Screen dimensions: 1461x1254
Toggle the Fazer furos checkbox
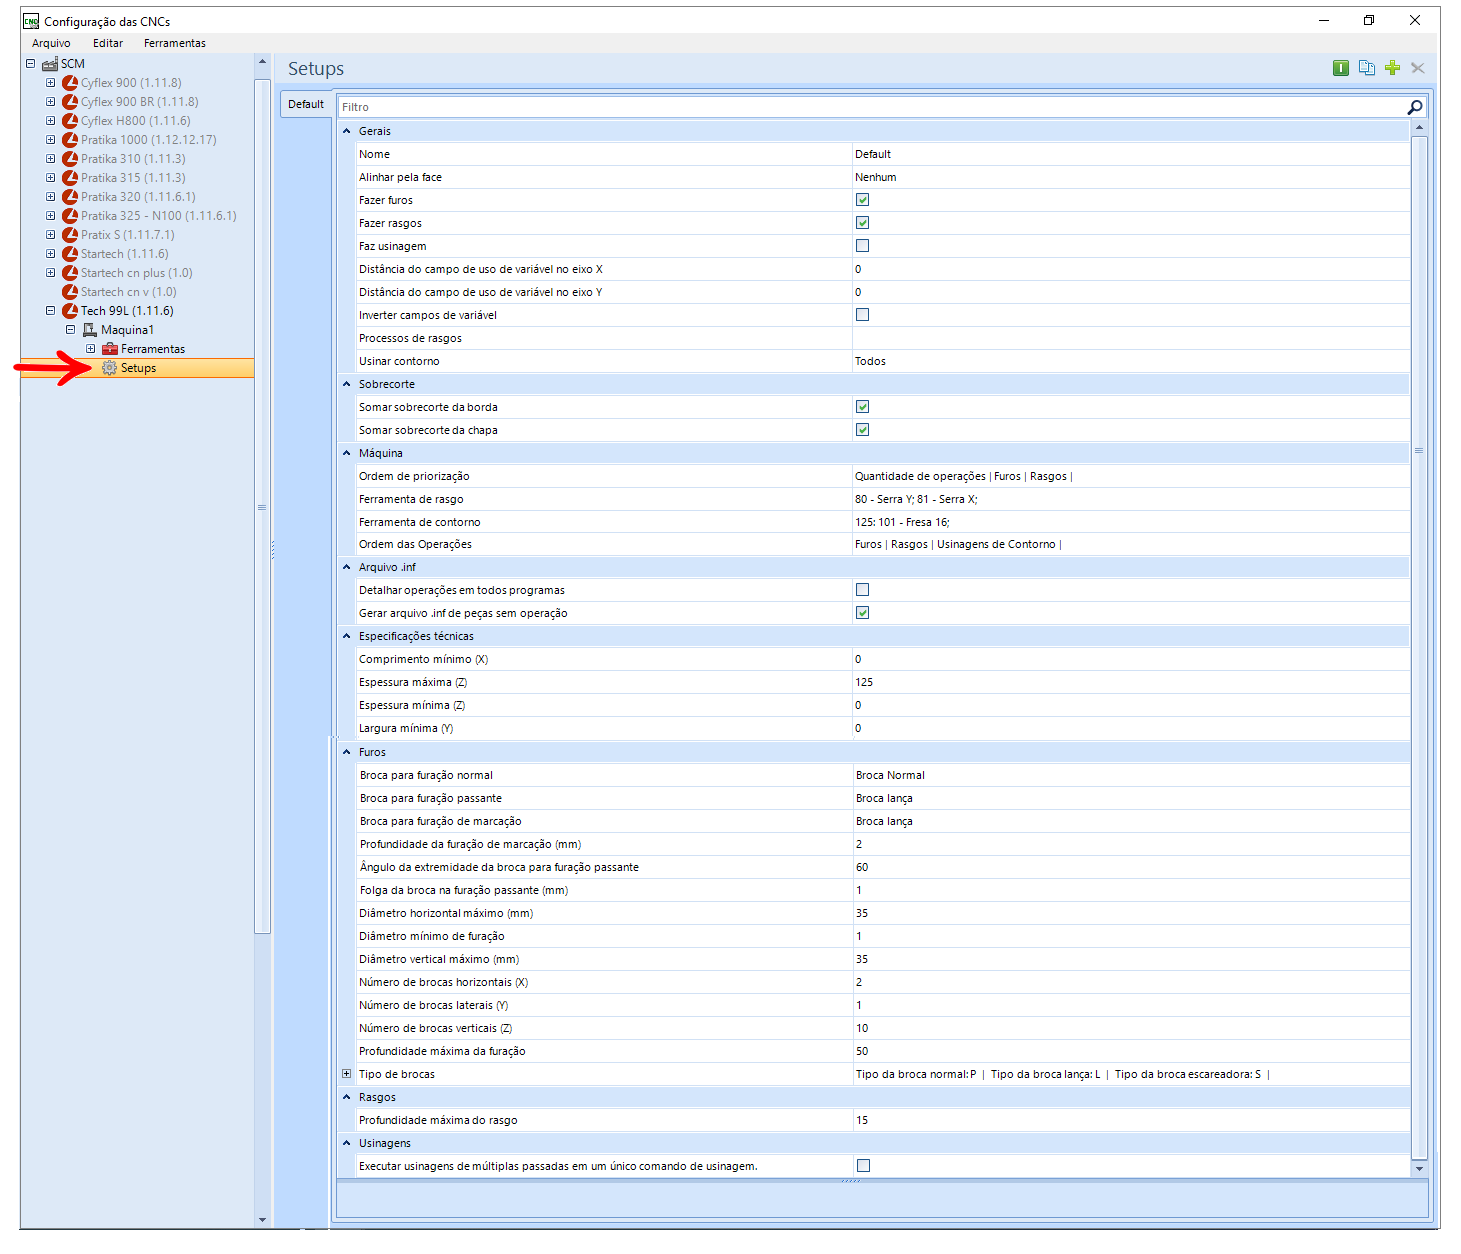(863, 200)
